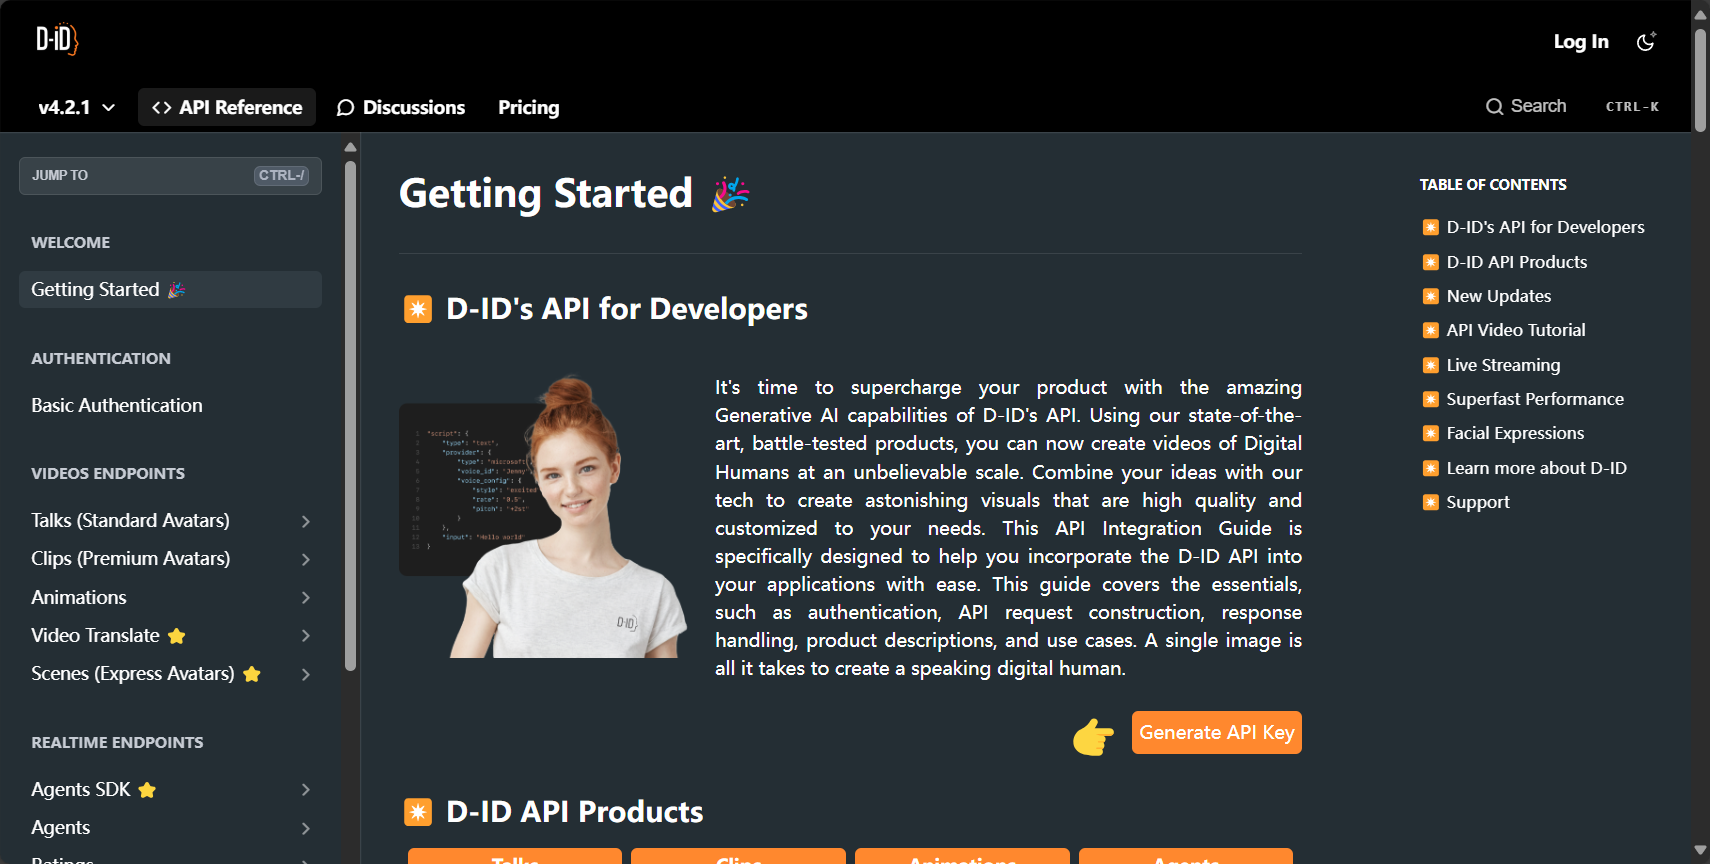Click the CTRL-K search shortcut badge
This screenshot has width=1710, height=864.
tap(1632, 107)
